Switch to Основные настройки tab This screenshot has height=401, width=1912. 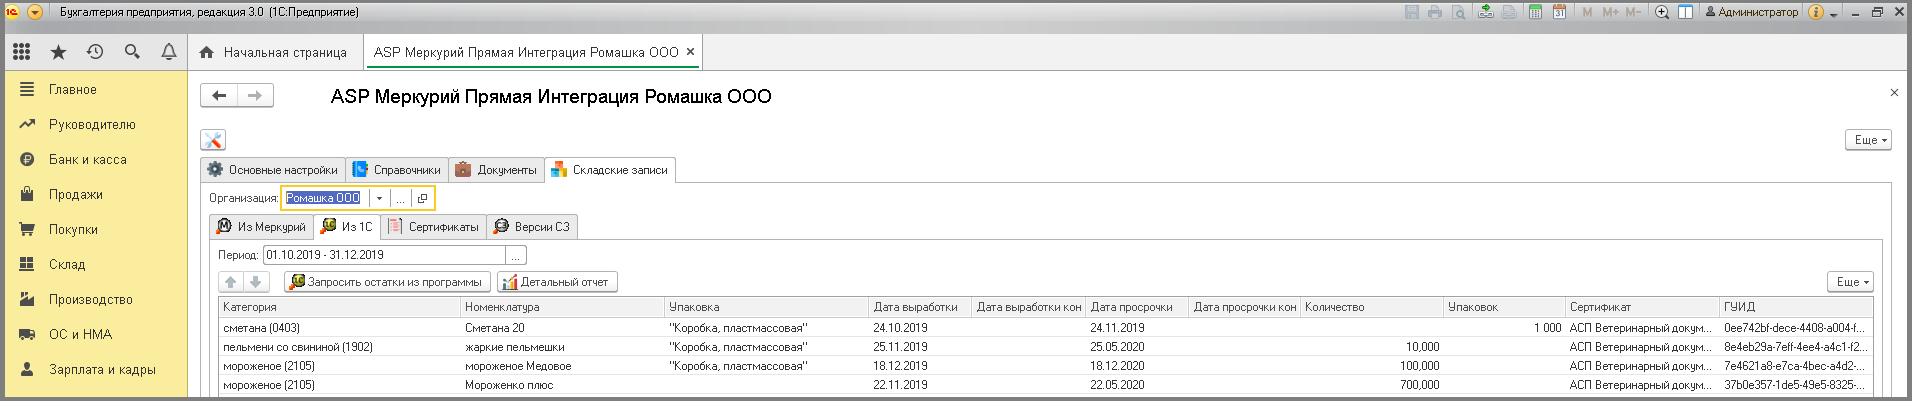coord(273,170)
